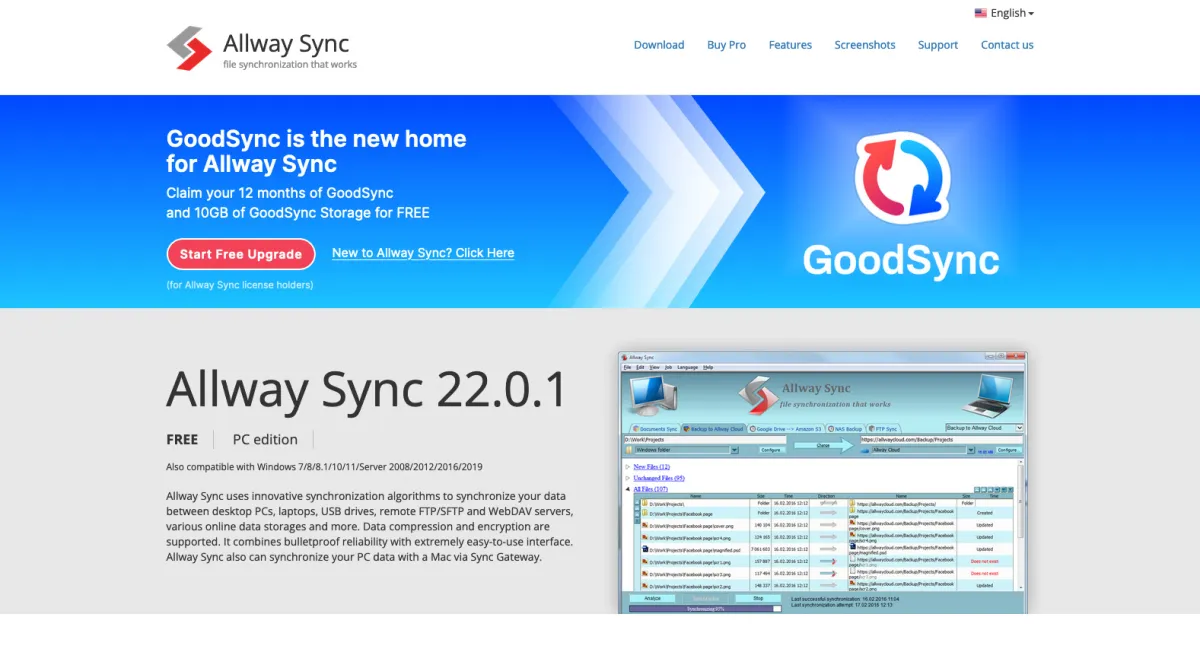
Task: Click the 'Allway Sync uses innovative synchronization algorithms' paragraph
Action: point(369,526)
